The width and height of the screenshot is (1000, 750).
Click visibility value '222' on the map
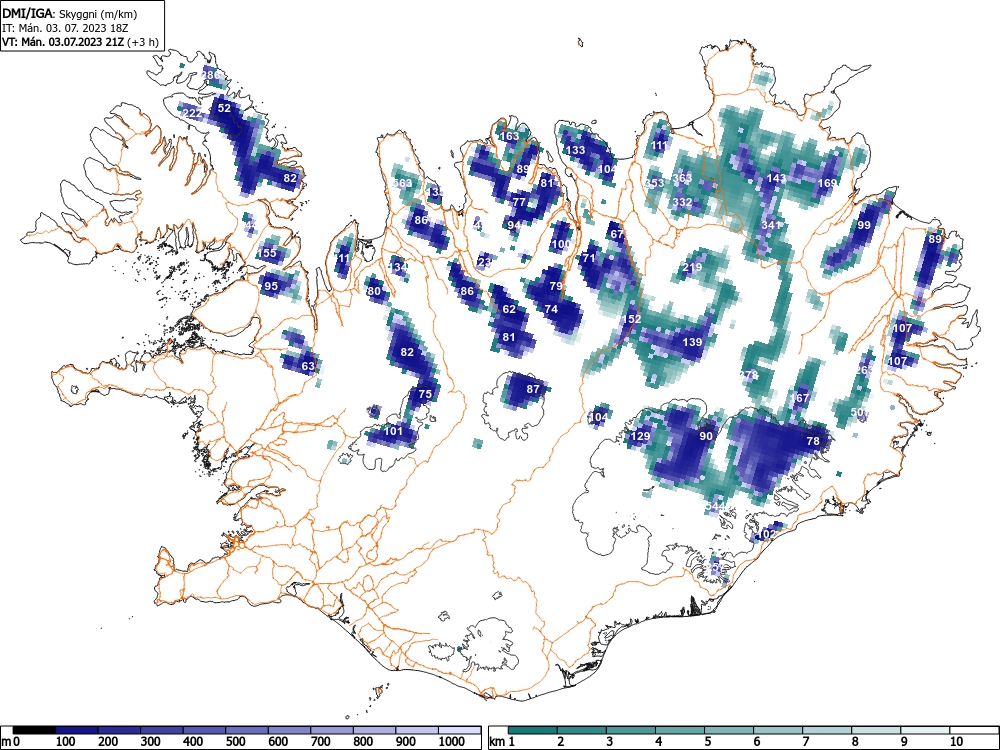pyautogui.click(x=192, y=114)
